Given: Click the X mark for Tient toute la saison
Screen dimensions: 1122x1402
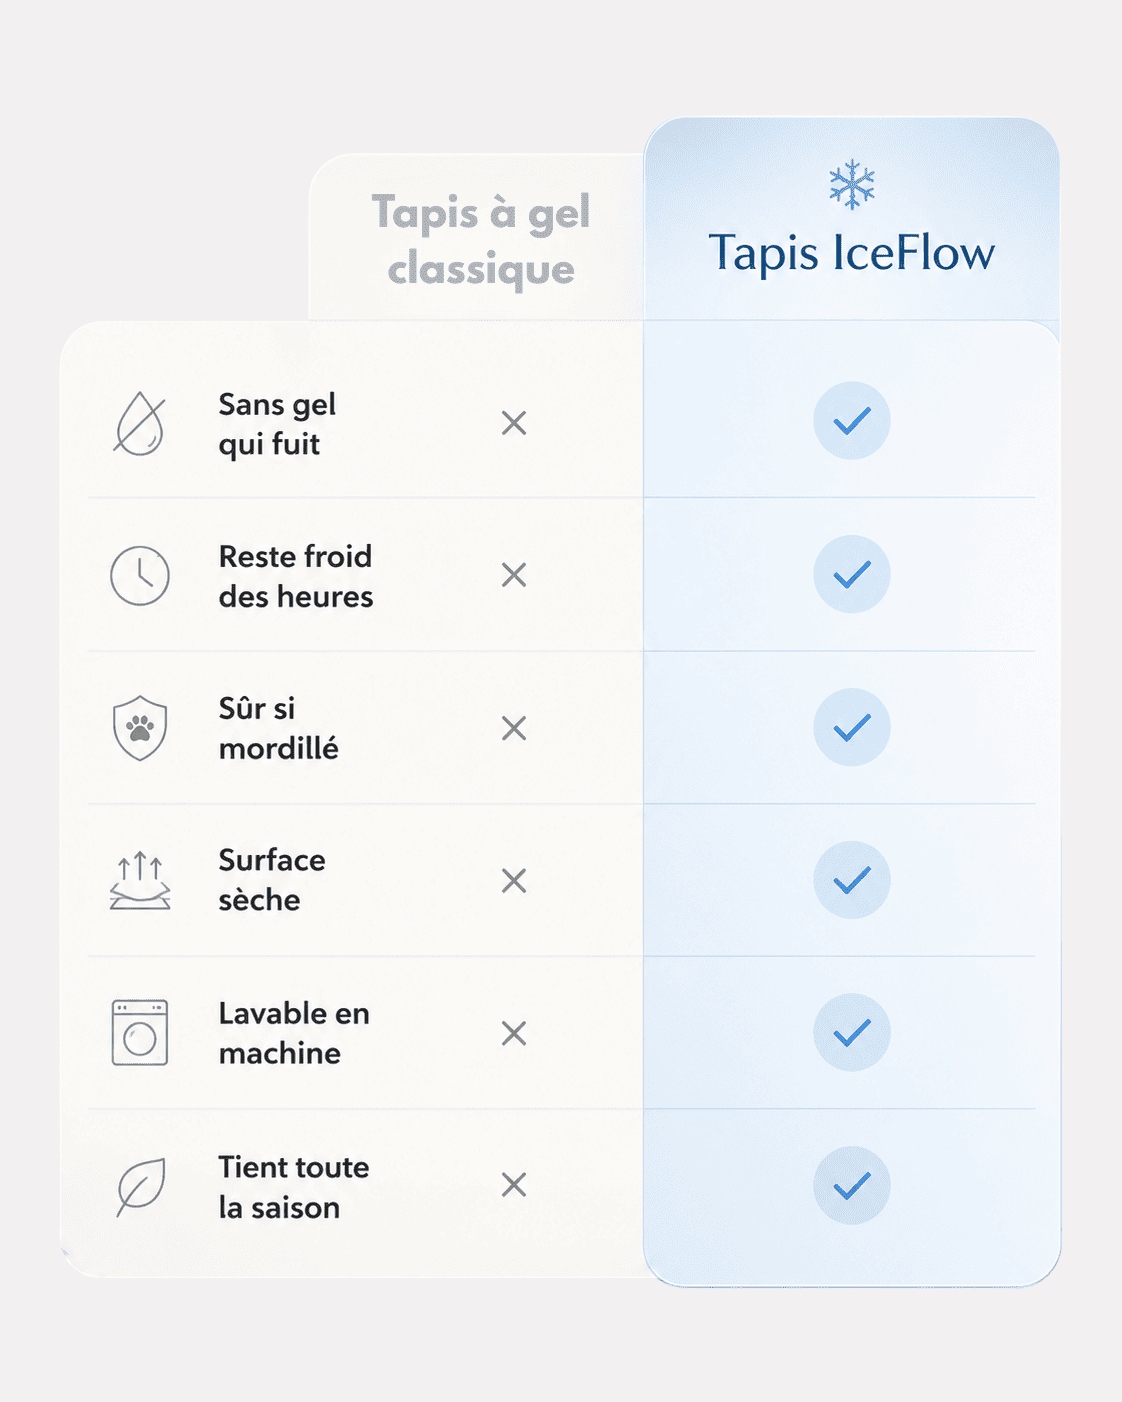Looking at the screenshot, I should [514, 1185].
